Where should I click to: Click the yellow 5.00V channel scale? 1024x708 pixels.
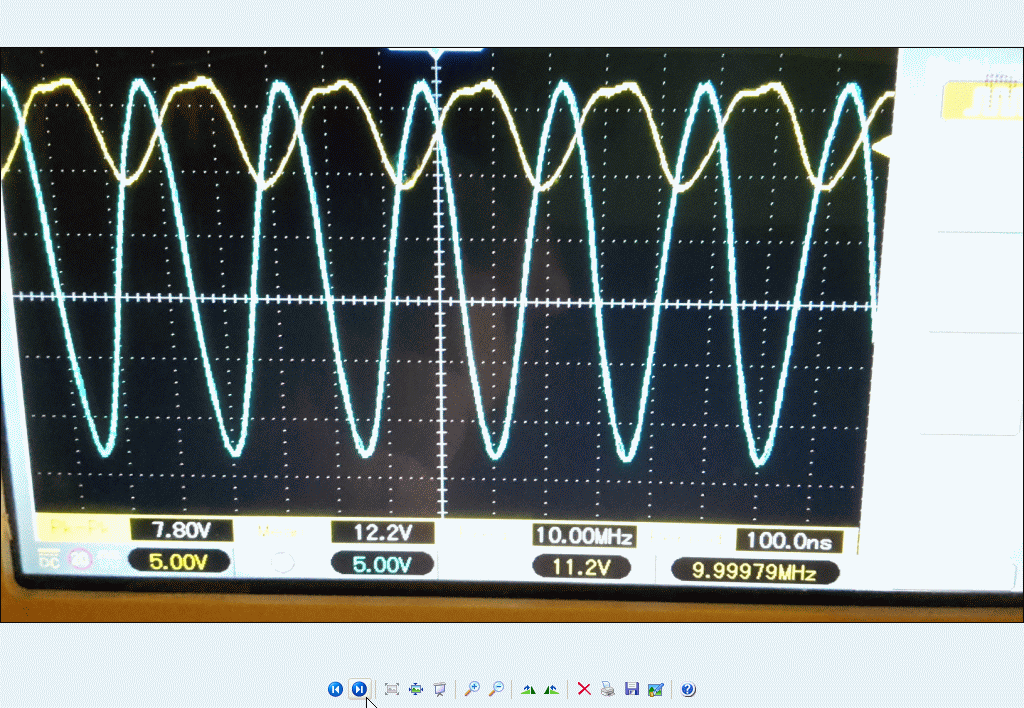click(179, 561)
